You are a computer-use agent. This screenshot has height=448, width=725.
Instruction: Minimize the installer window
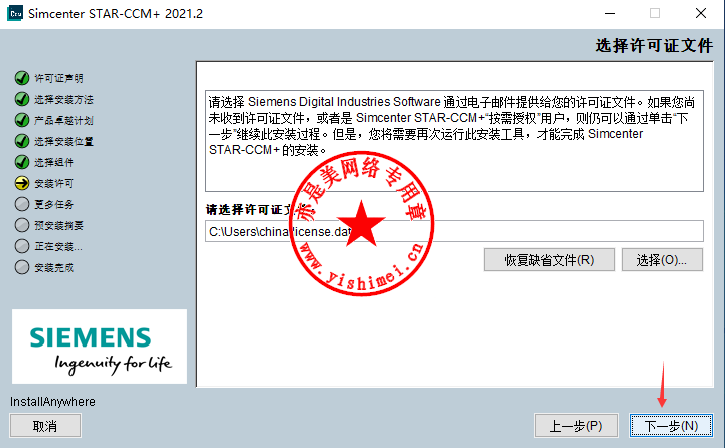click(610, 13)
